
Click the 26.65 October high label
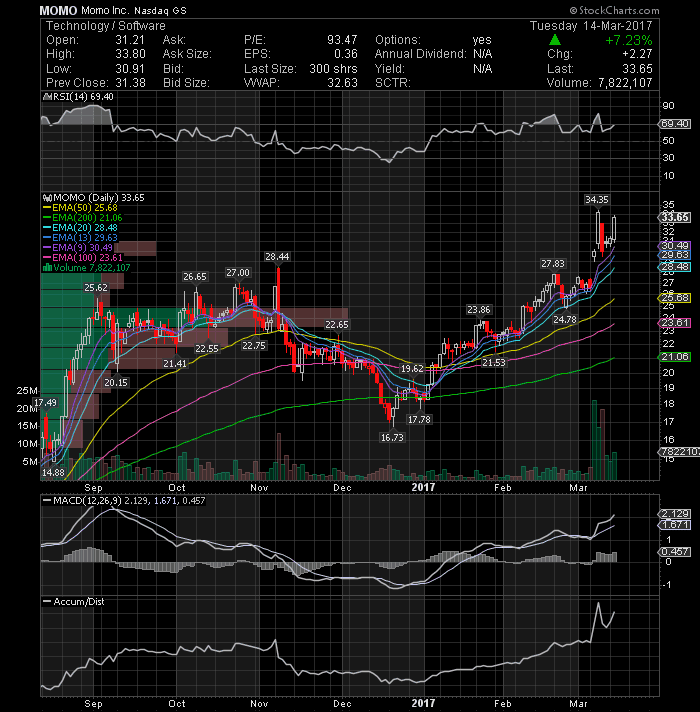(x=195, y=277)
